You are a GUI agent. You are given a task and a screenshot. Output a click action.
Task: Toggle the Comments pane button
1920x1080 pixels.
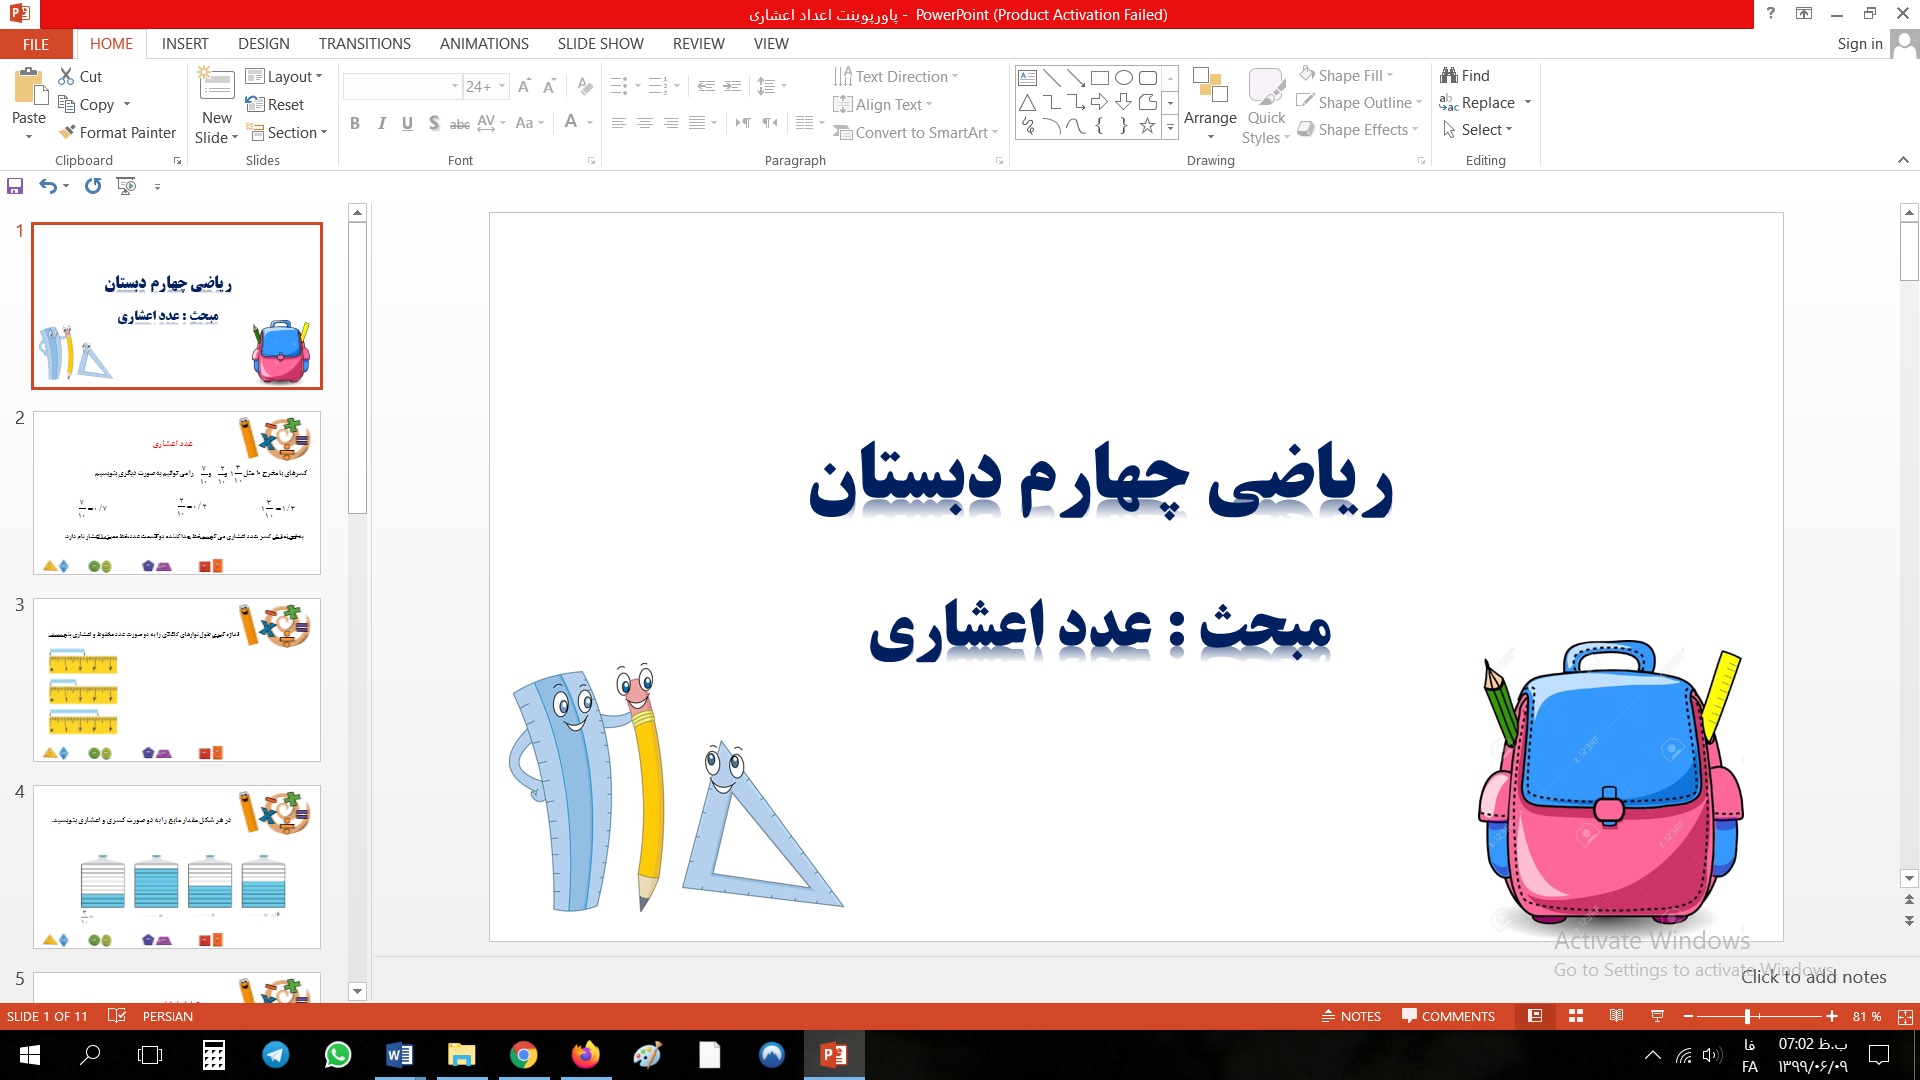(x=1448, y=1016)
